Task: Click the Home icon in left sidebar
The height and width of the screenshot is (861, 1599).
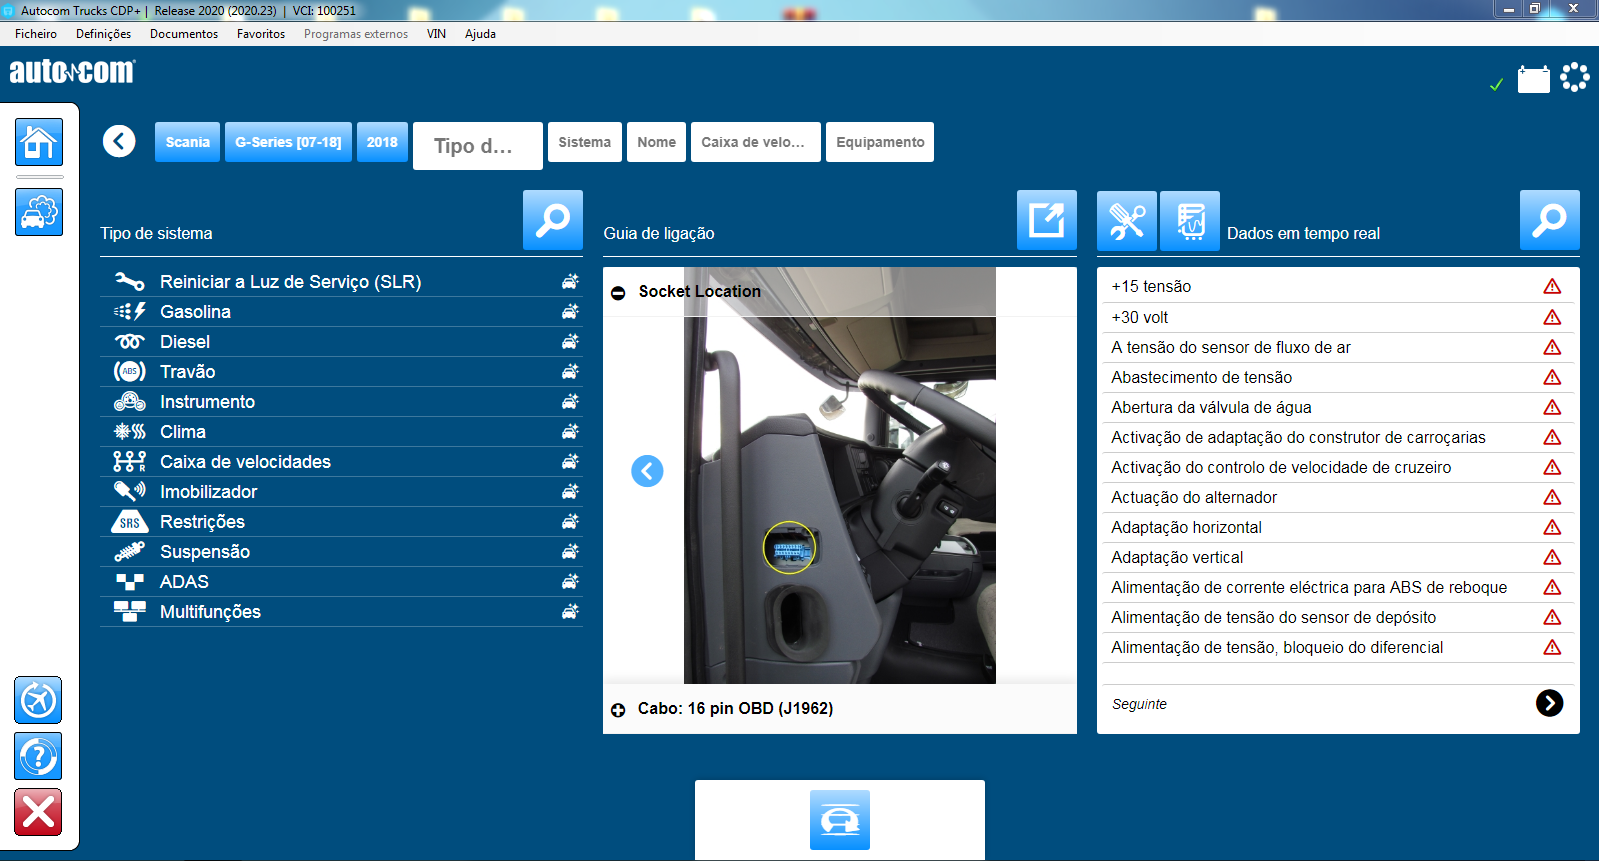Action: pos(39,142)
